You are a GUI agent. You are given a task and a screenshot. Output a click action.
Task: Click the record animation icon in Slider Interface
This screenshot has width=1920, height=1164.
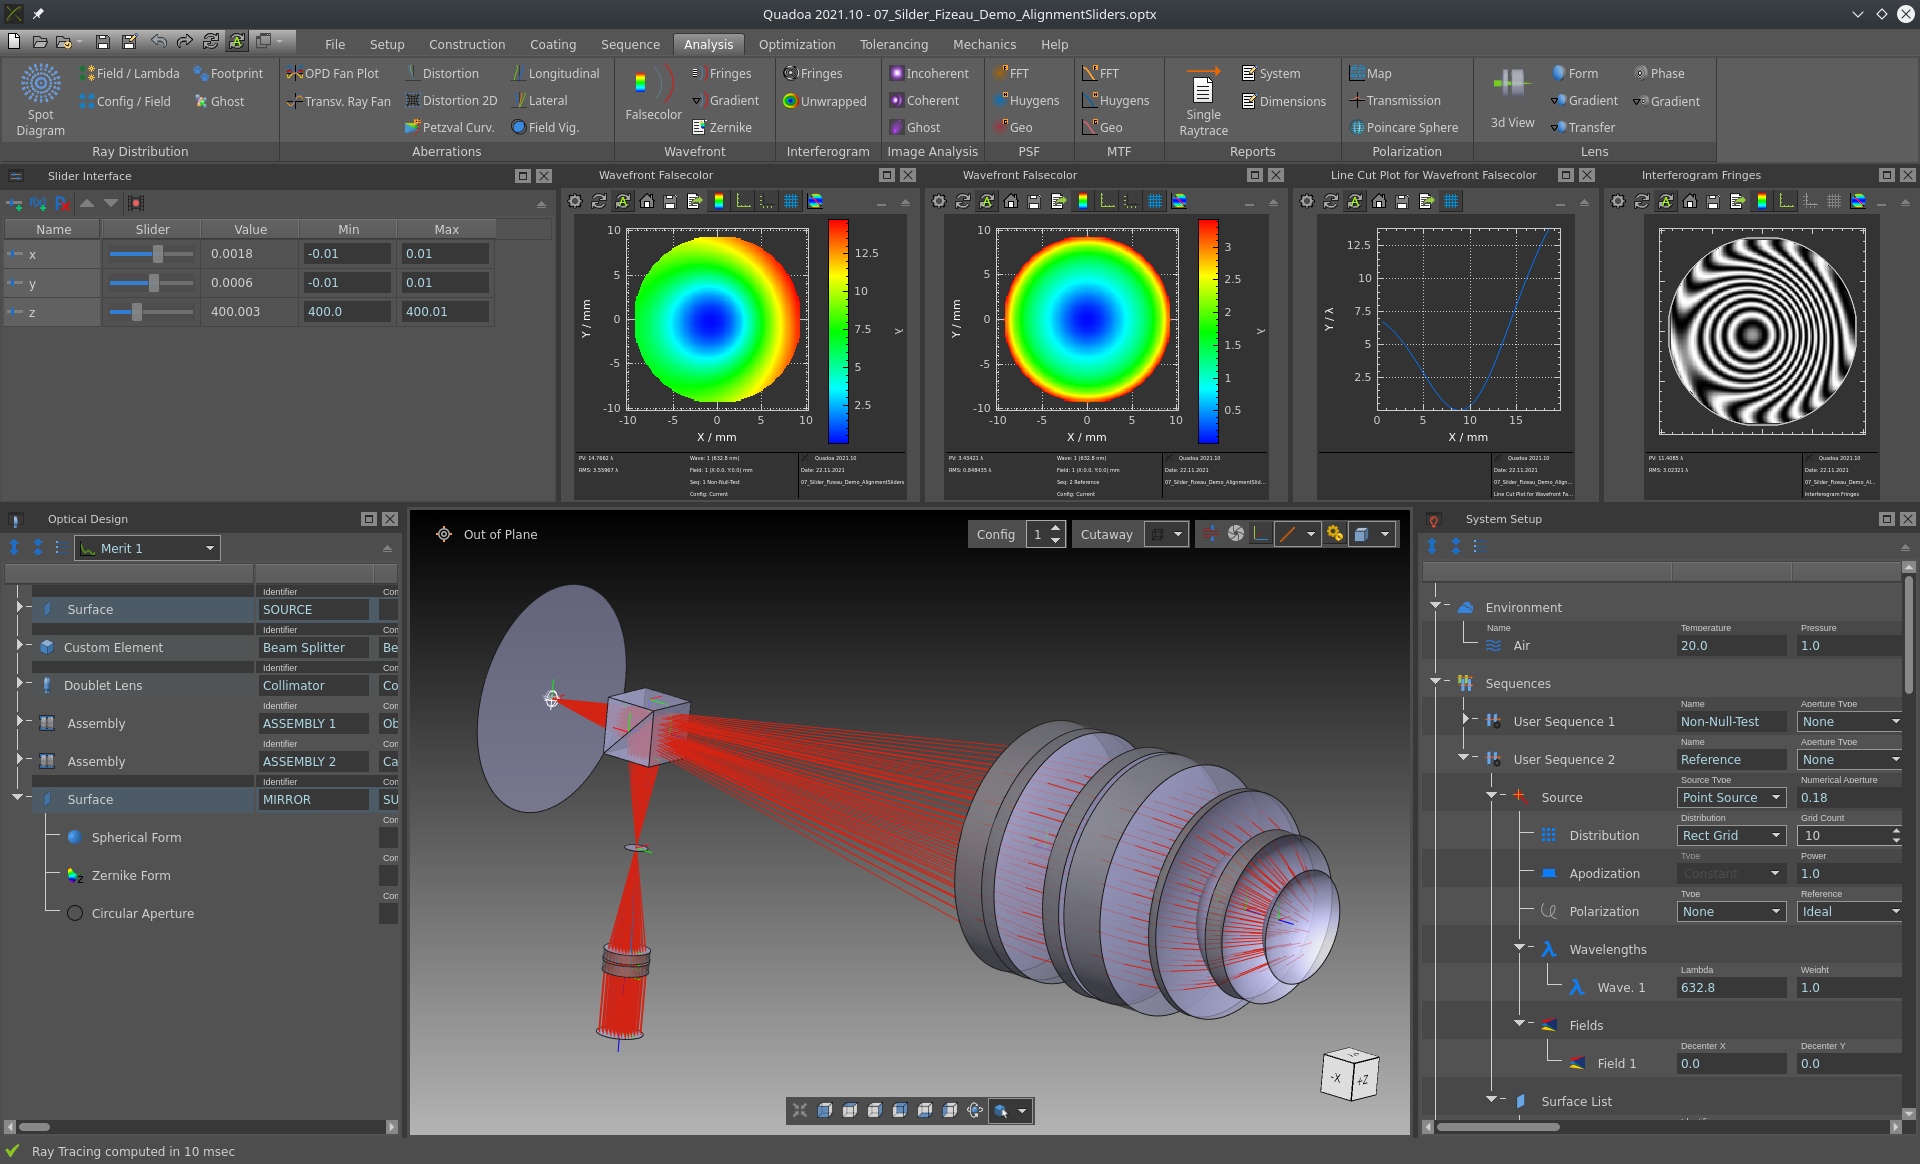(x=136, y=203)
